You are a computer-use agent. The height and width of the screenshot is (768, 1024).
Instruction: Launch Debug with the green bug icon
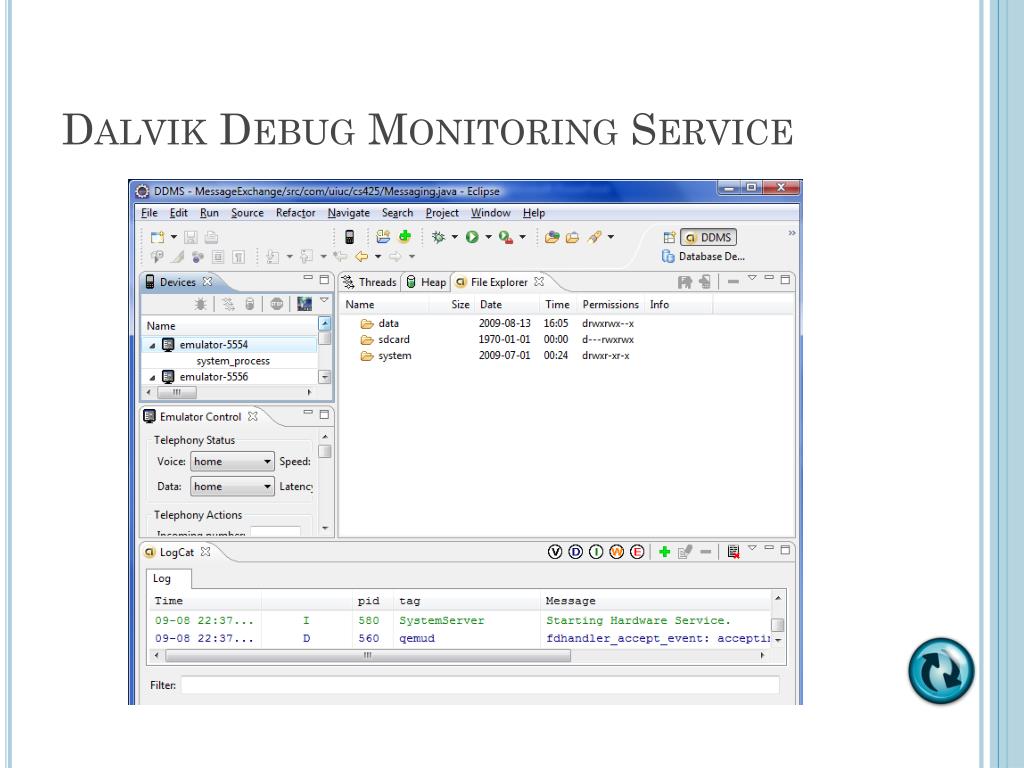[x=438, y=237]
